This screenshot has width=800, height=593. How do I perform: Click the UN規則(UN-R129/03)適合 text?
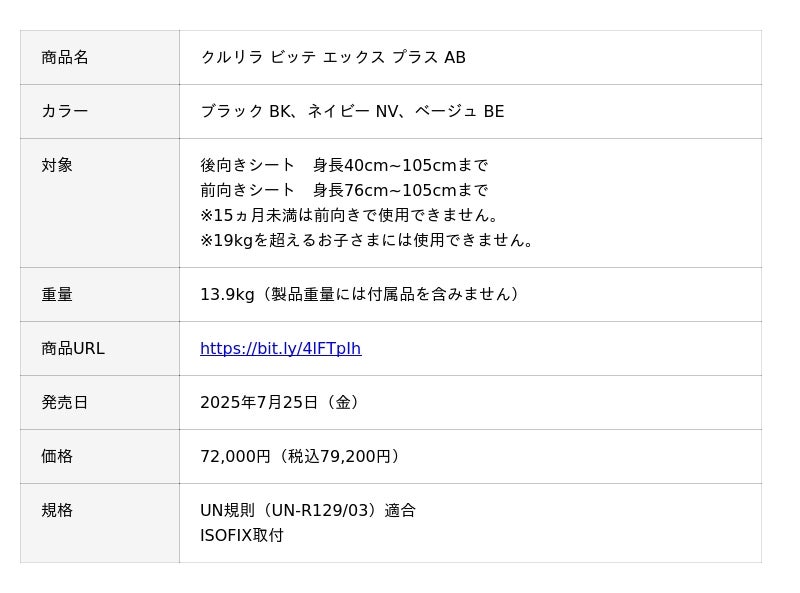(308, 511)
